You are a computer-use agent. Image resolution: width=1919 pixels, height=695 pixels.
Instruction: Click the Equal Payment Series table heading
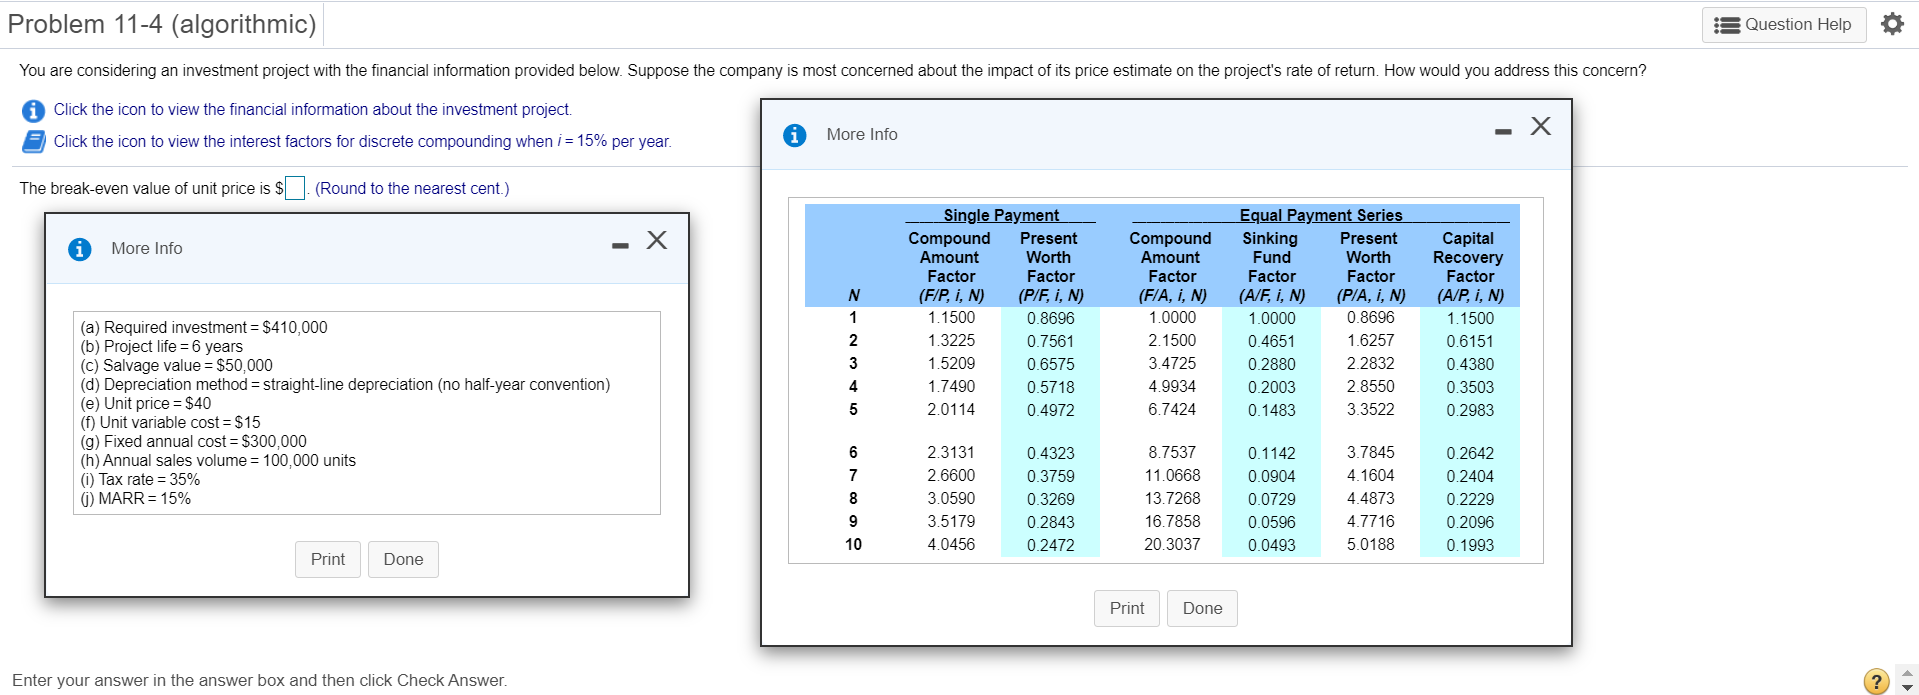point(1321,215)
